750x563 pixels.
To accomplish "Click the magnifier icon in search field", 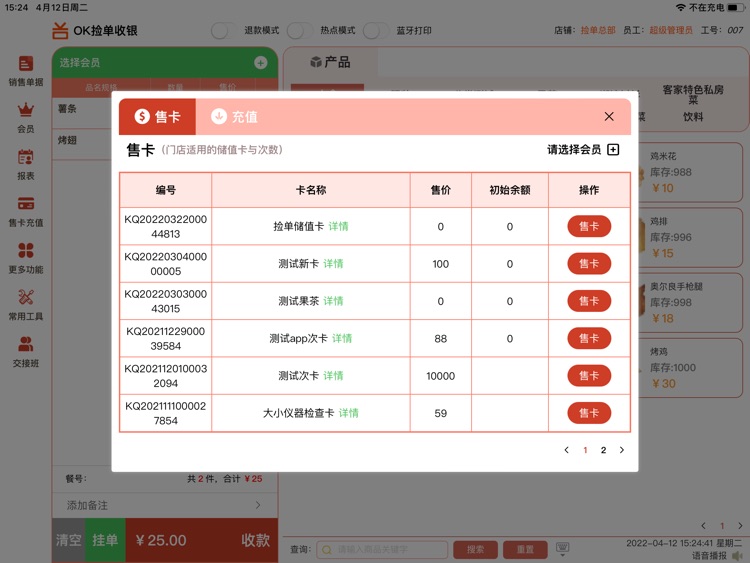I will click(x=327, y=550).
